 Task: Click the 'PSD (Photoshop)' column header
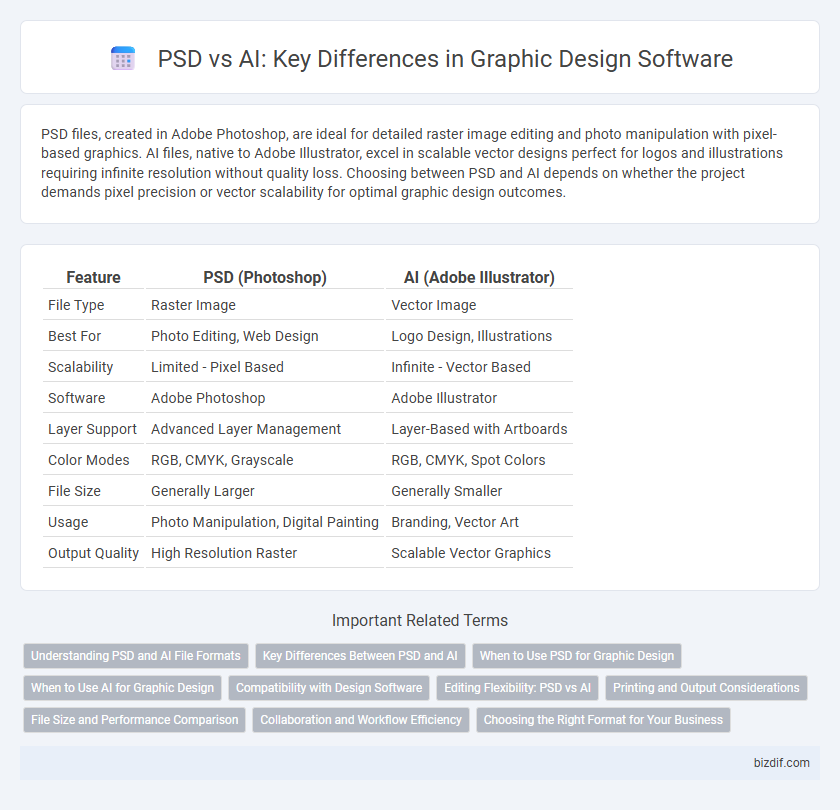[265, 277]
